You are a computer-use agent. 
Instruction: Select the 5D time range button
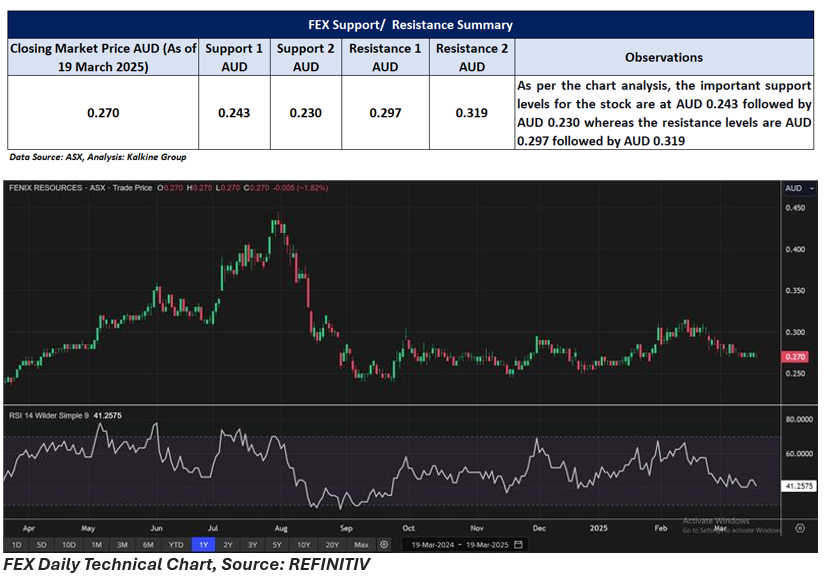pos(42,545)
